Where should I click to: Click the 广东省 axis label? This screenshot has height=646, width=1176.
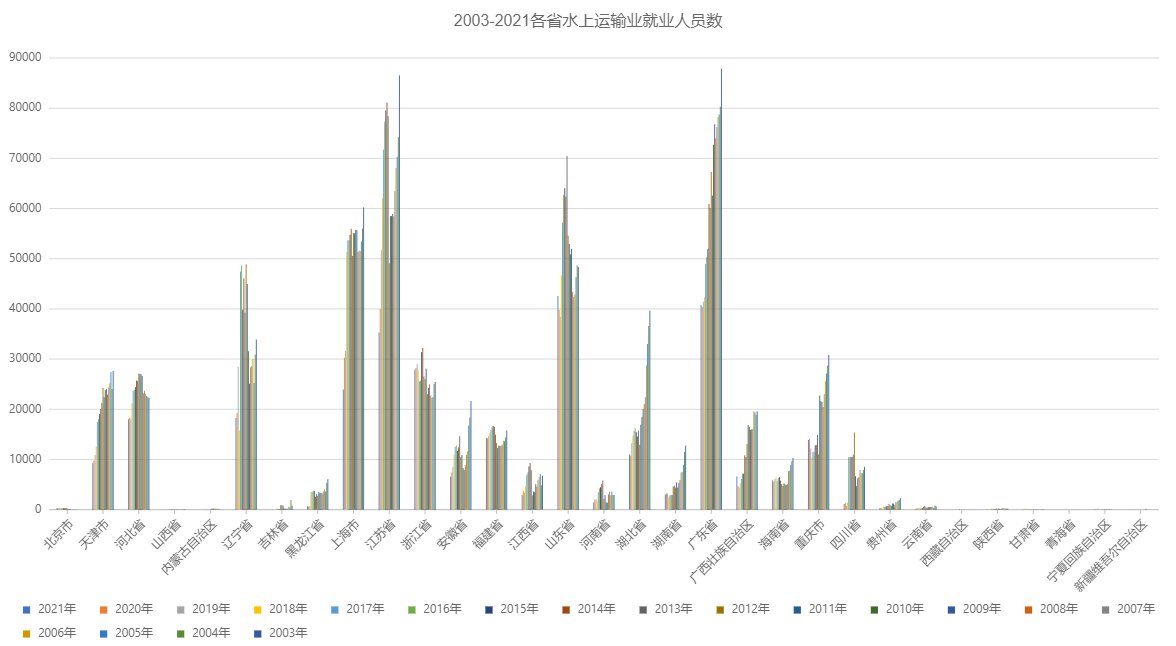pyautogui.click(x=704, y=533)
